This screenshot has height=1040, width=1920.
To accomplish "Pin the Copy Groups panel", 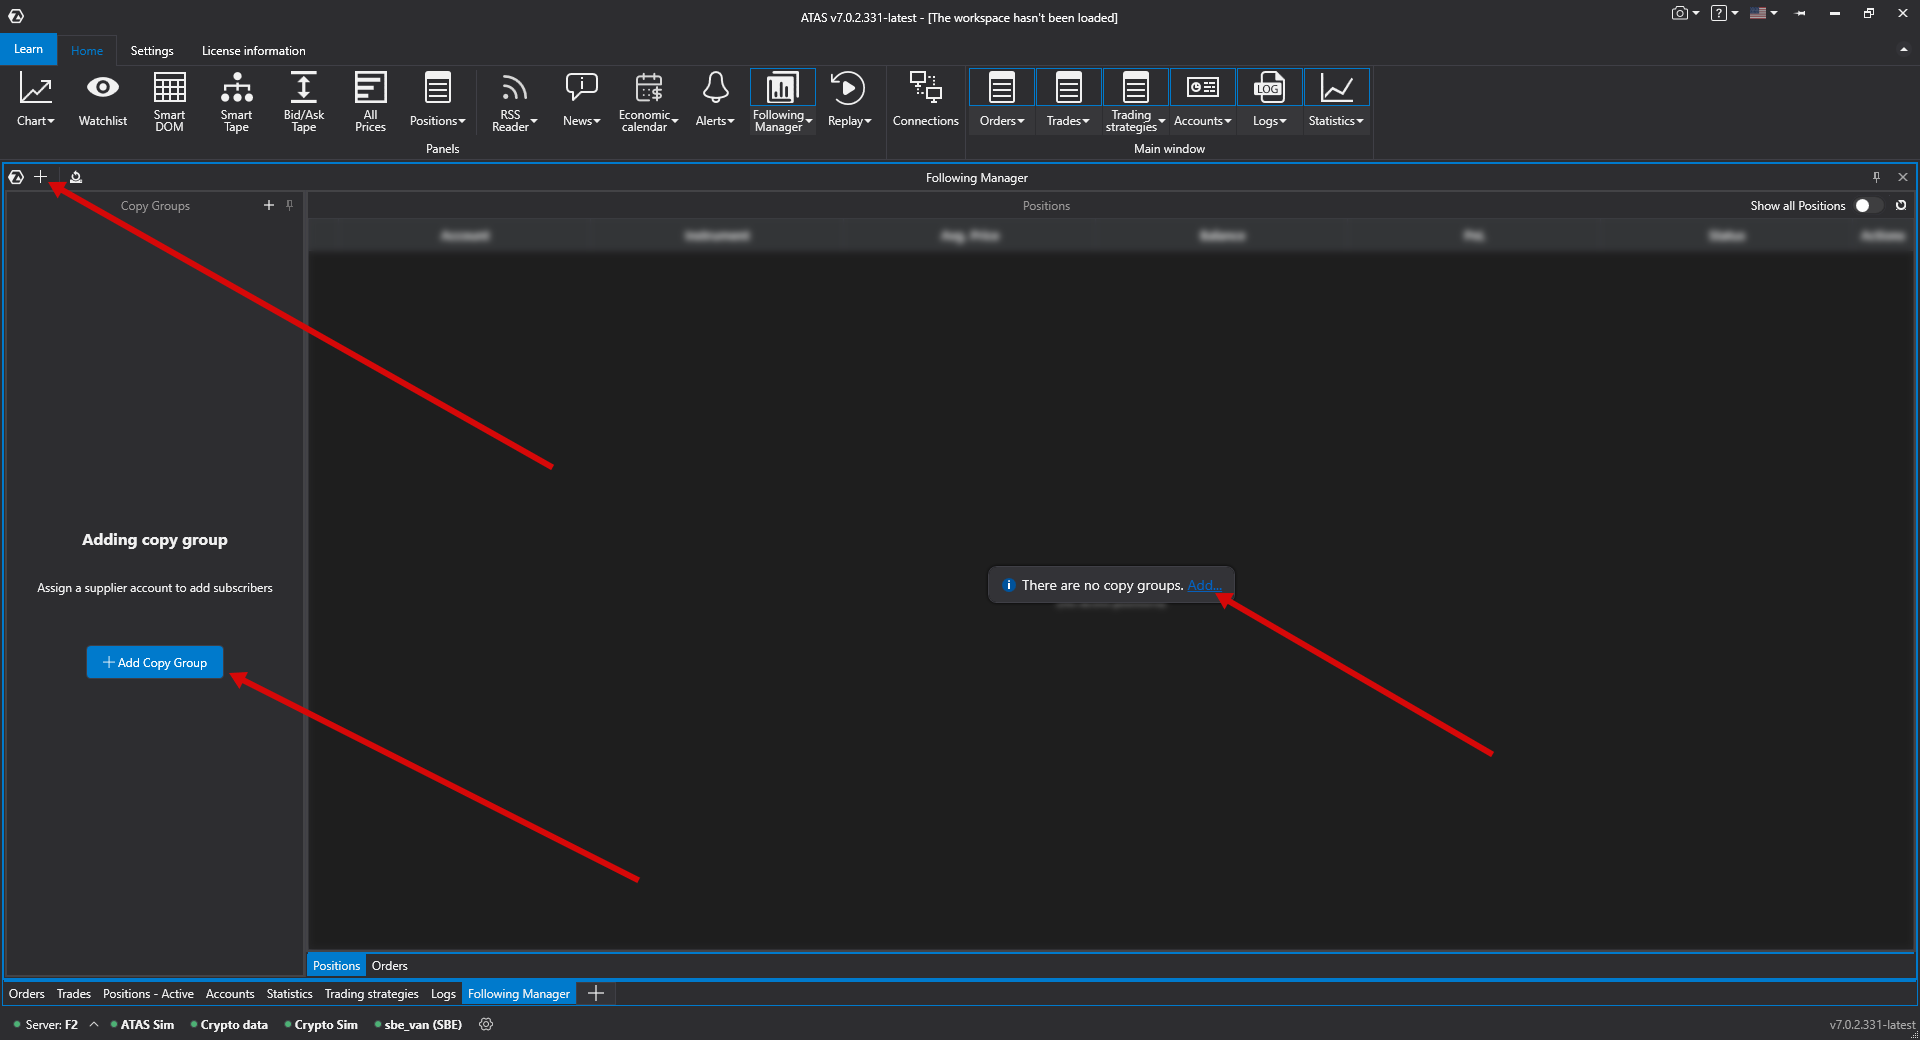I will tap(290, 205).
